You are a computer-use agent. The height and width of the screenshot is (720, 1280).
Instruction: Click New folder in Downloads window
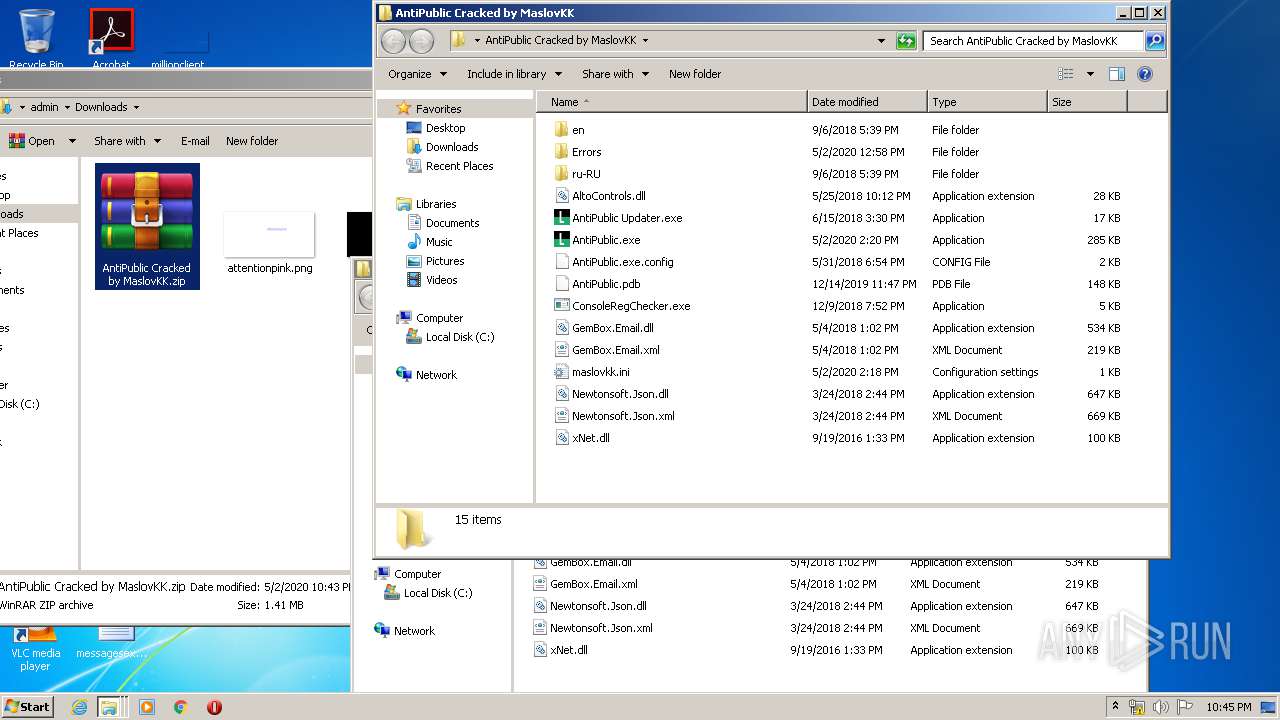252,141
